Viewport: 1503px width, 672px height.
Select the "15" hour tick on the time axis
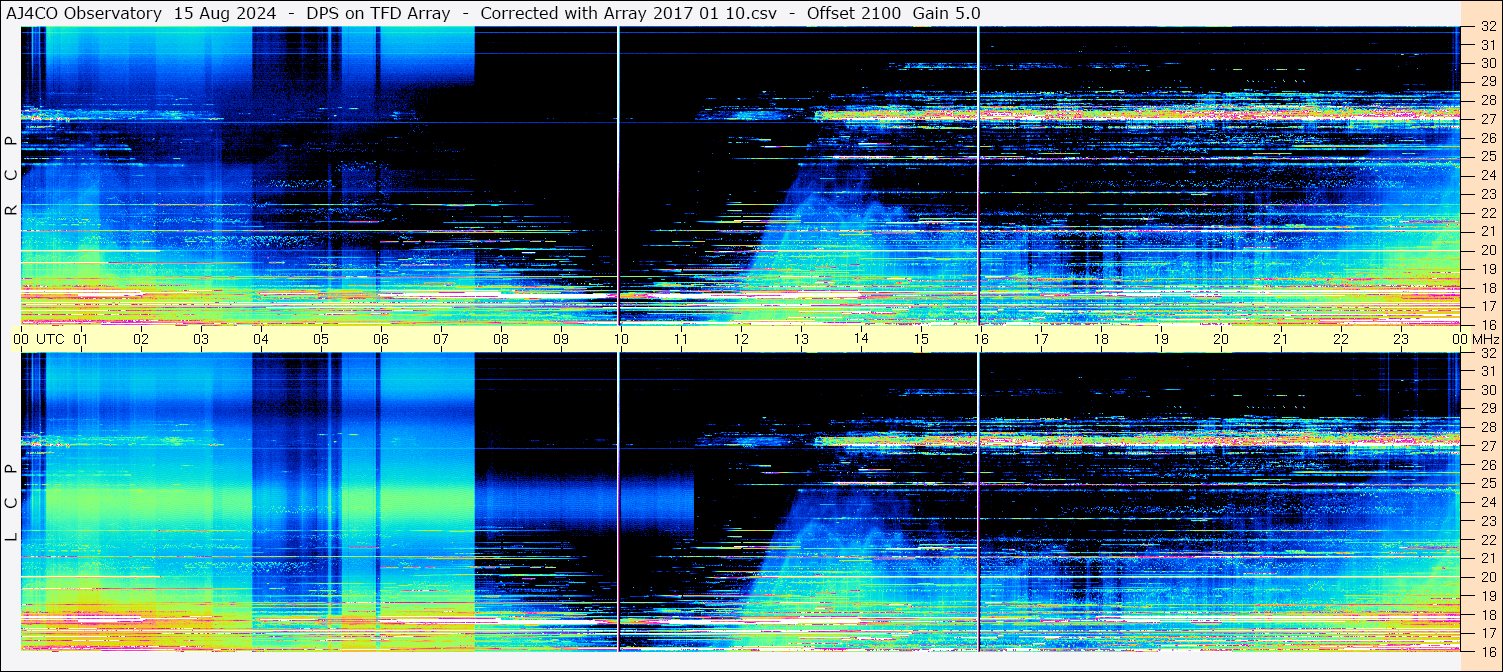(x=921, y=339)
